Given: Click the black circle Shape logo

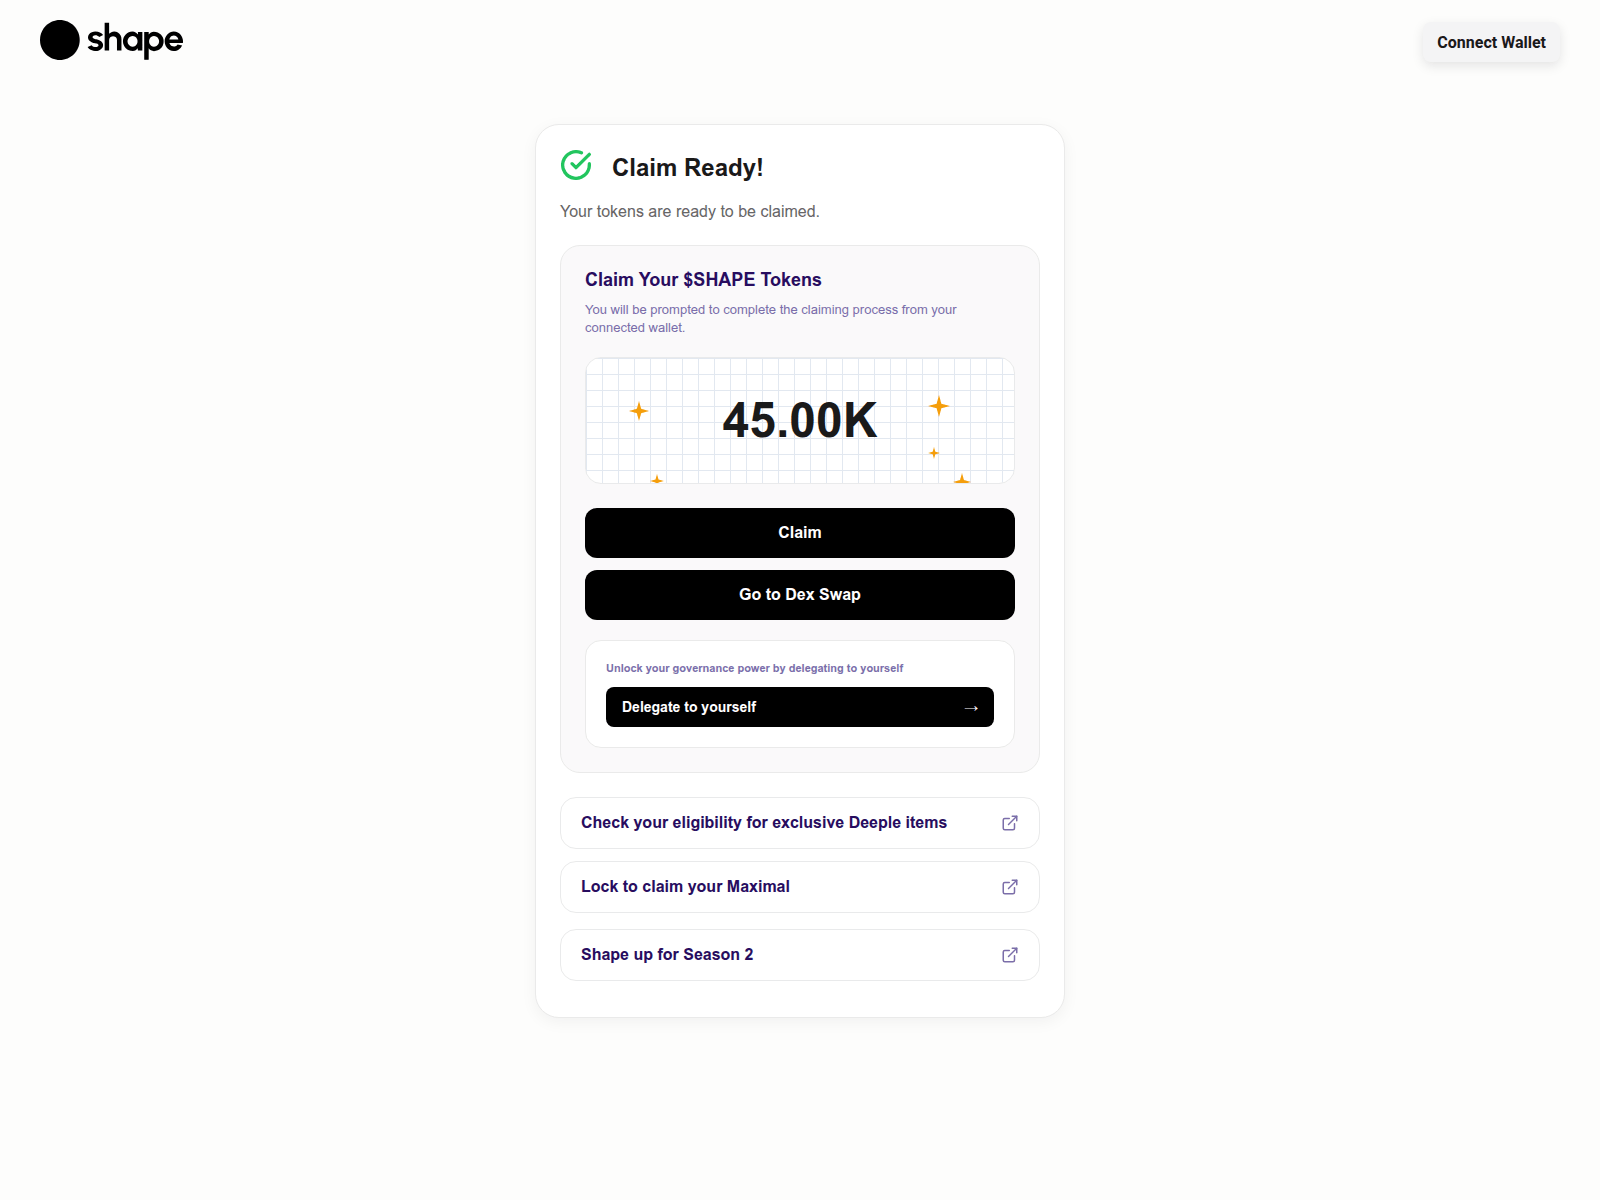Looking at the screenshot, I should point(60,40).
